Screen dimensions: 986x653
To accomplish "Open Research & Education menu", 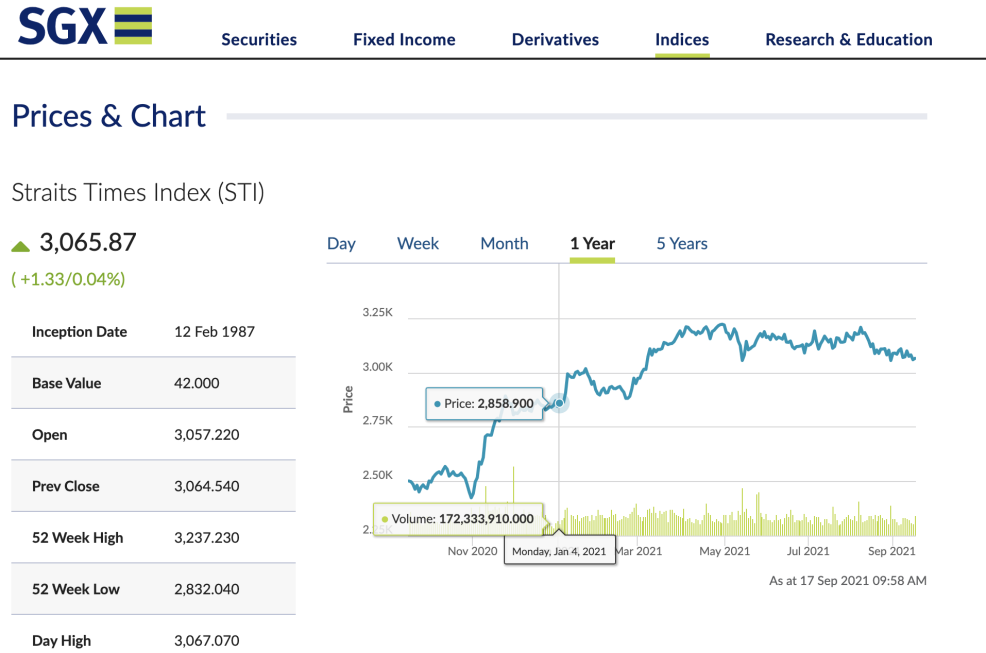I will [848, 40].
